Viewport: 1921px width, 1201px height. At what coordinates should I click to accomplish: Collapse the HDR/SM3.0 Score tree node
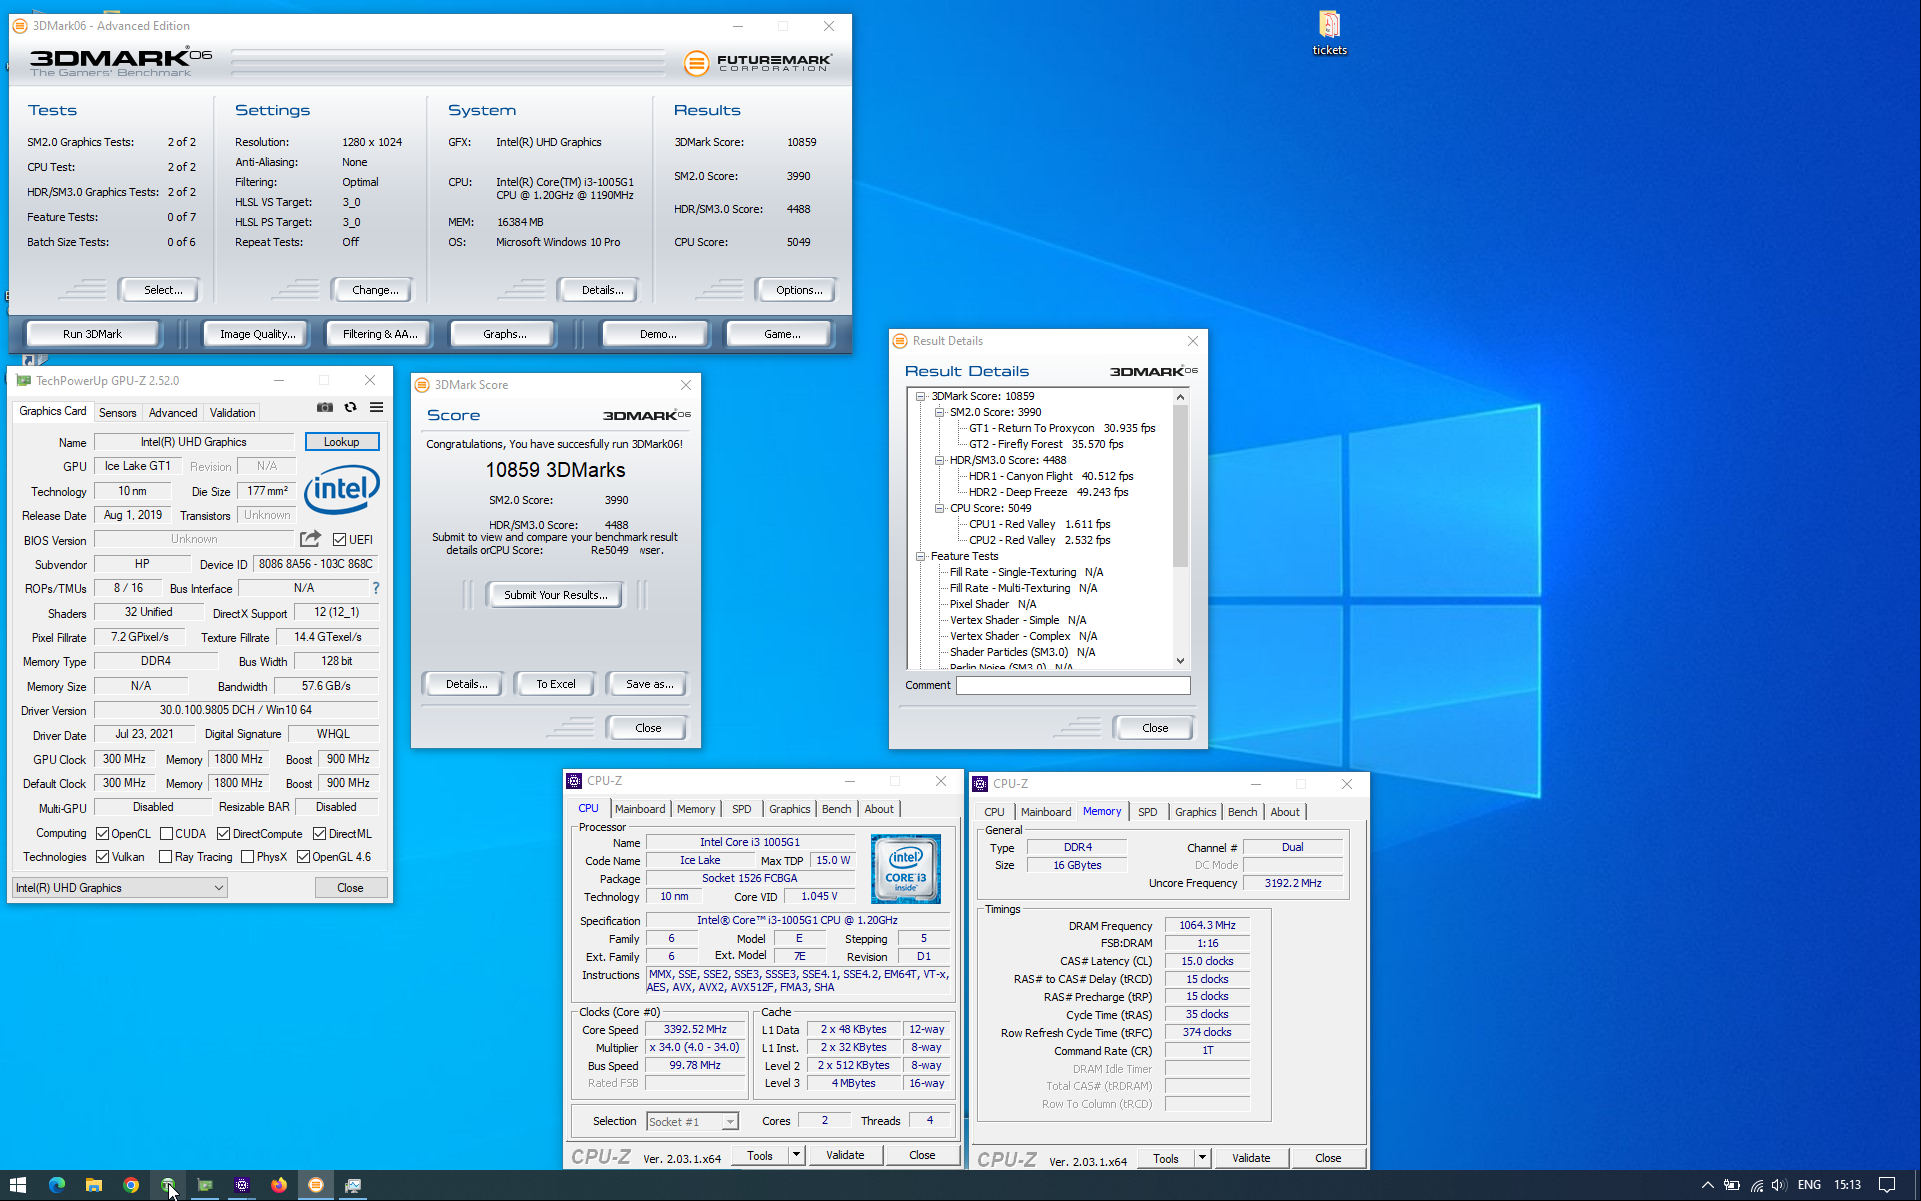pyautogui.click(x=940, y=460)
